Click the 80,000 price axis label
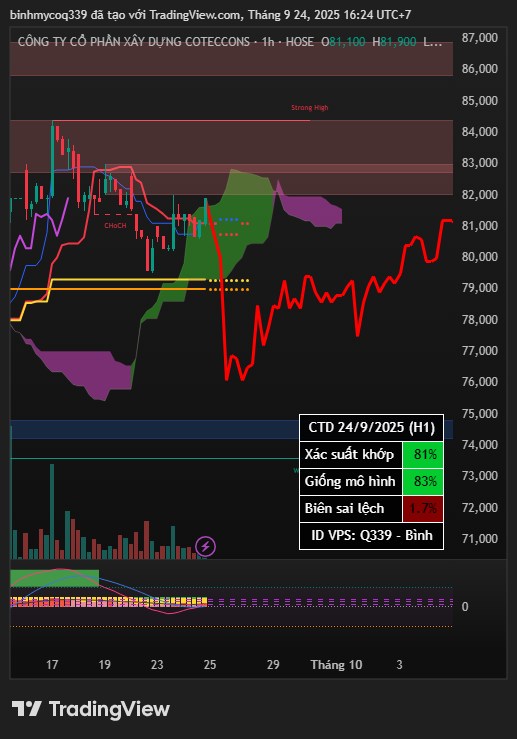Screen dimensions: 517x739 [x=479, y=256]
